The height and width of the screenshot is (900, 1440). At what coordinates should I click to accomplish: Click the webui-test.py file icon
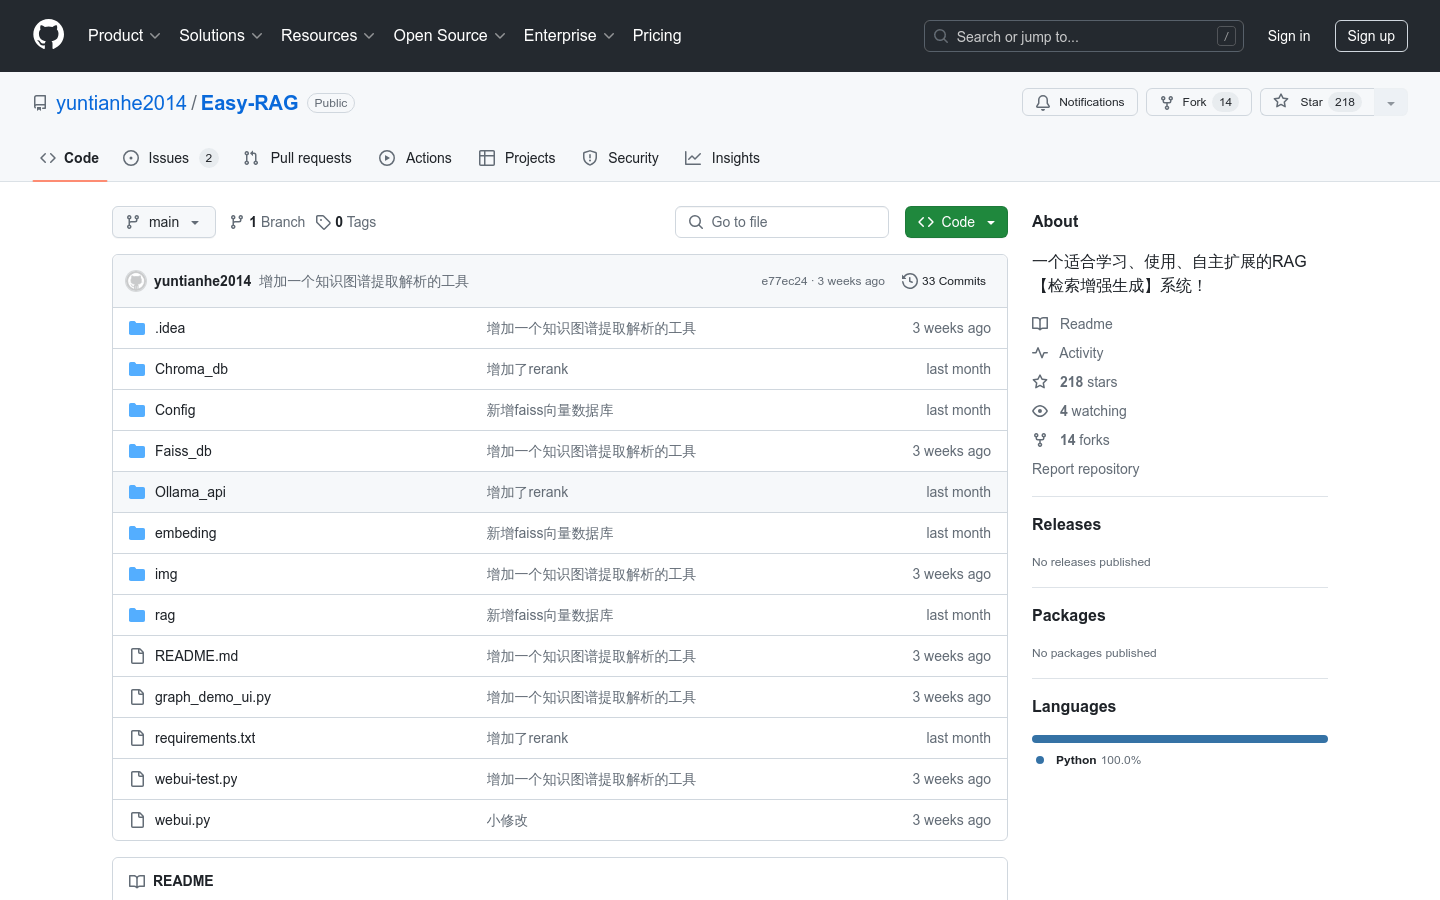coord(137,779)
